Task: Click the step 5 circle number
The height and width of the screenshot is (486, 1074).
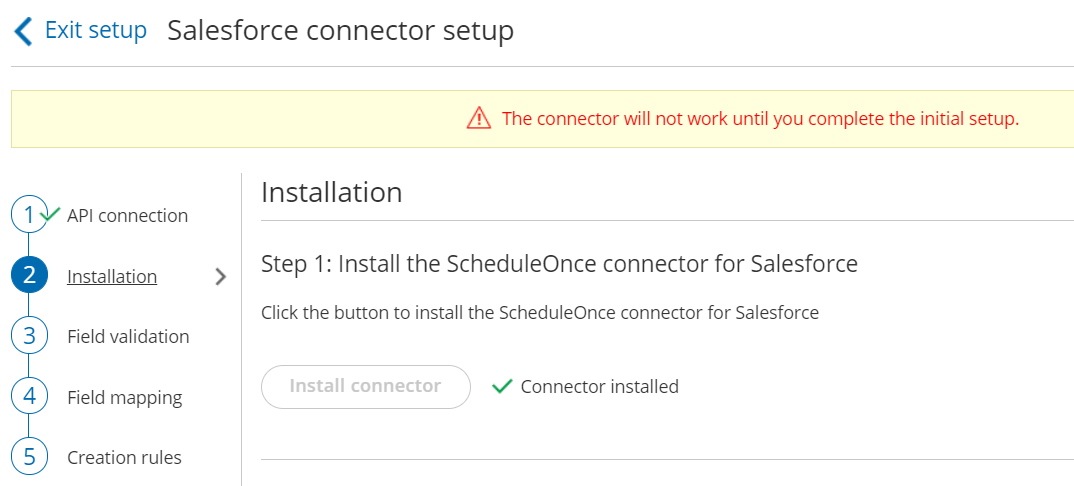Action: (x=29, y=457)
